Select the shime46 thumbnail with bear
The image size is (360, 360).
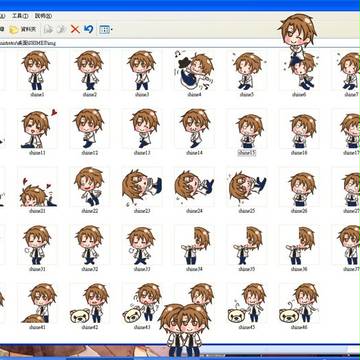click(299, 303)
